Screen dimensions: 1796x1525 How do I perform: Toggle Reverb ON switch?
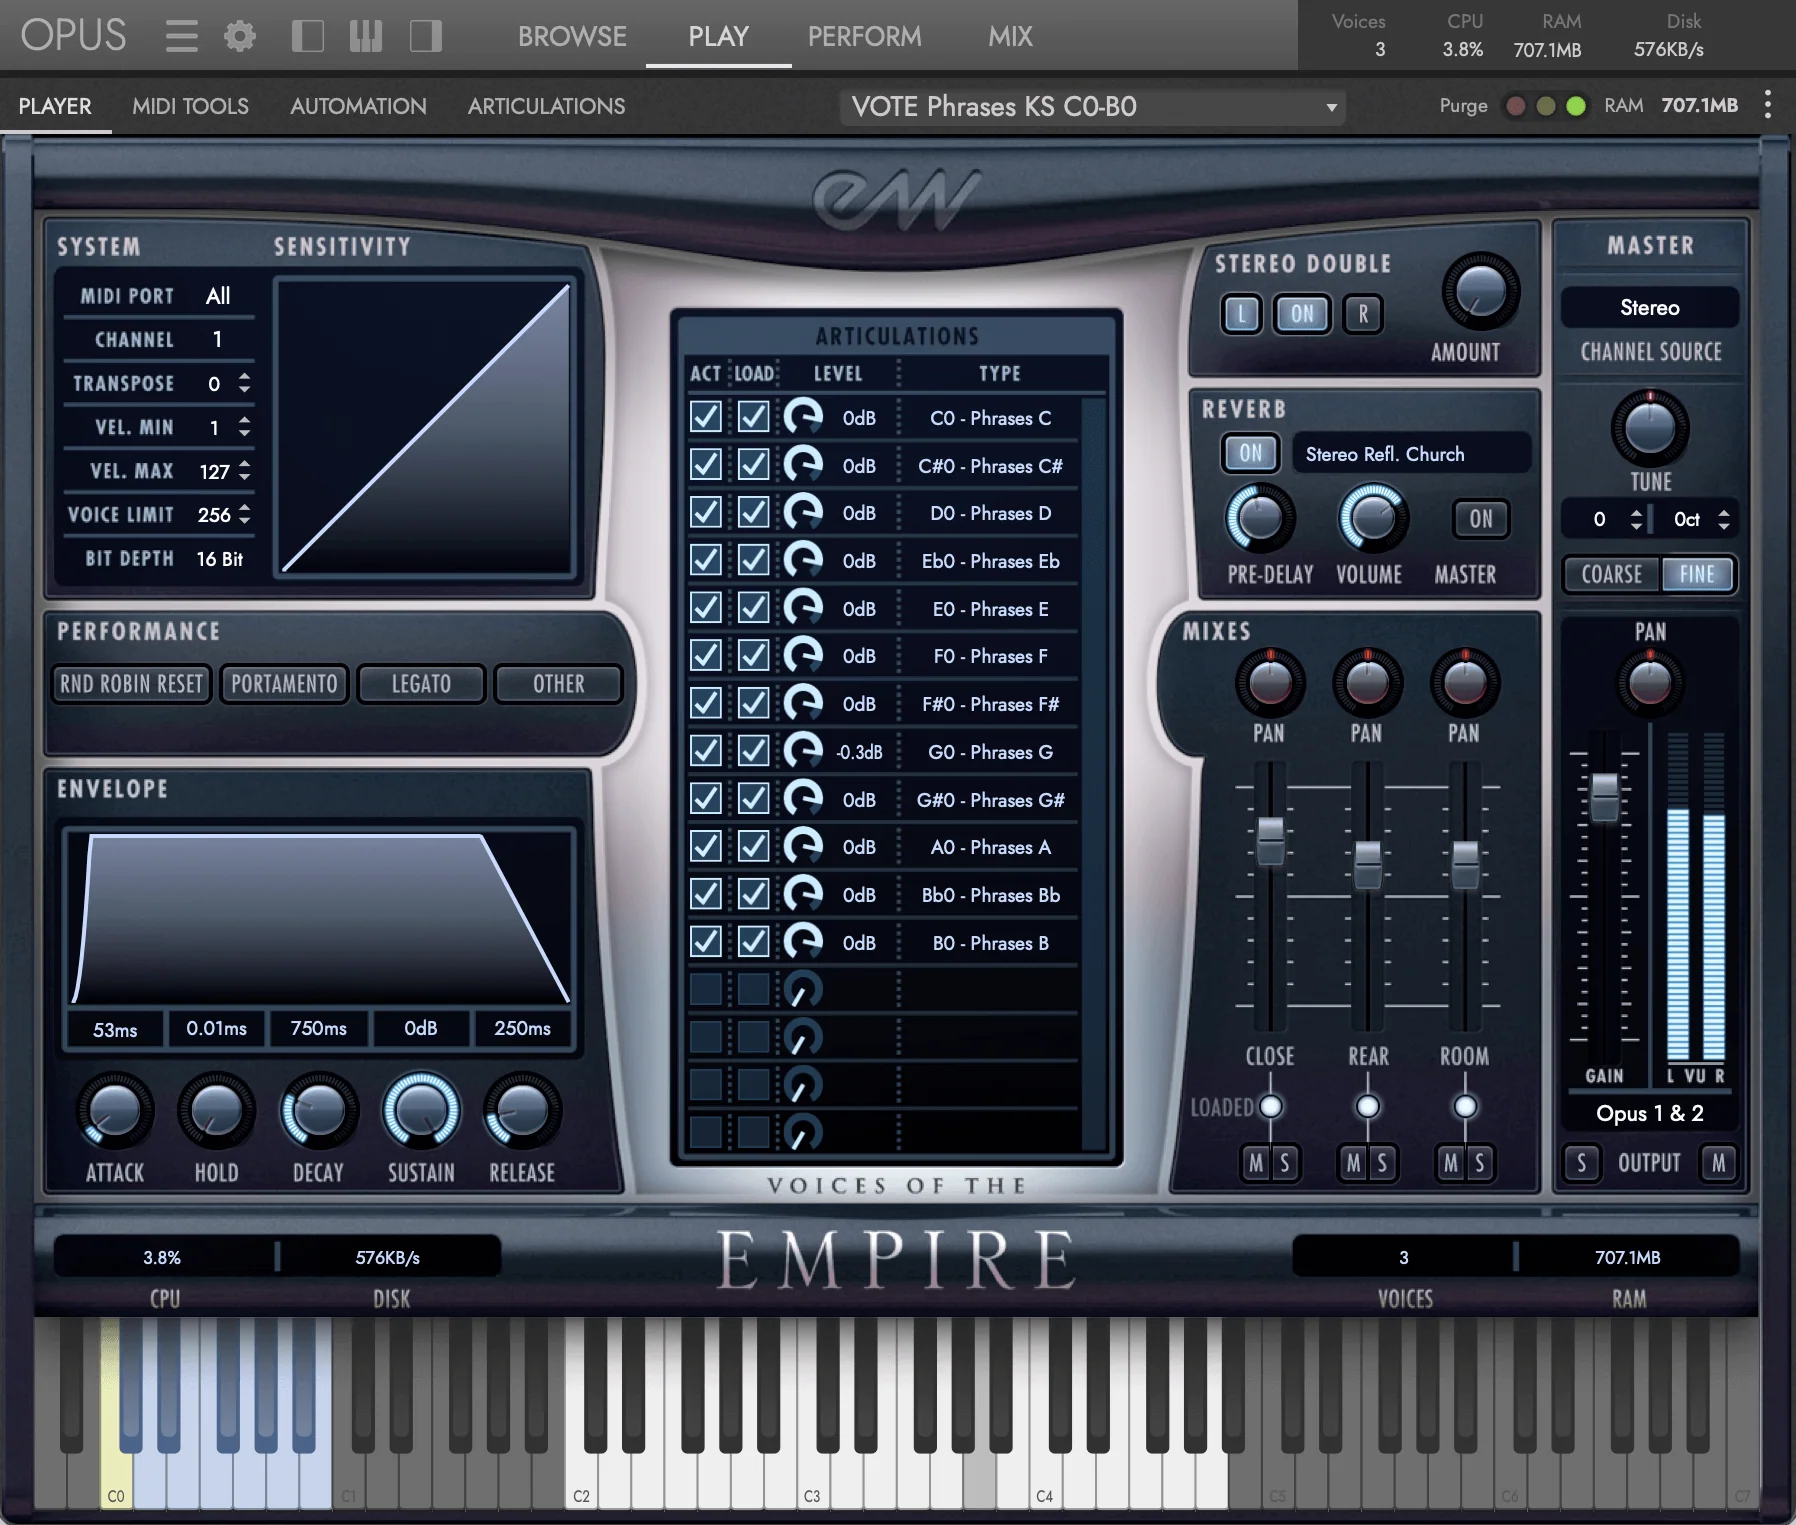(1250, 453)
